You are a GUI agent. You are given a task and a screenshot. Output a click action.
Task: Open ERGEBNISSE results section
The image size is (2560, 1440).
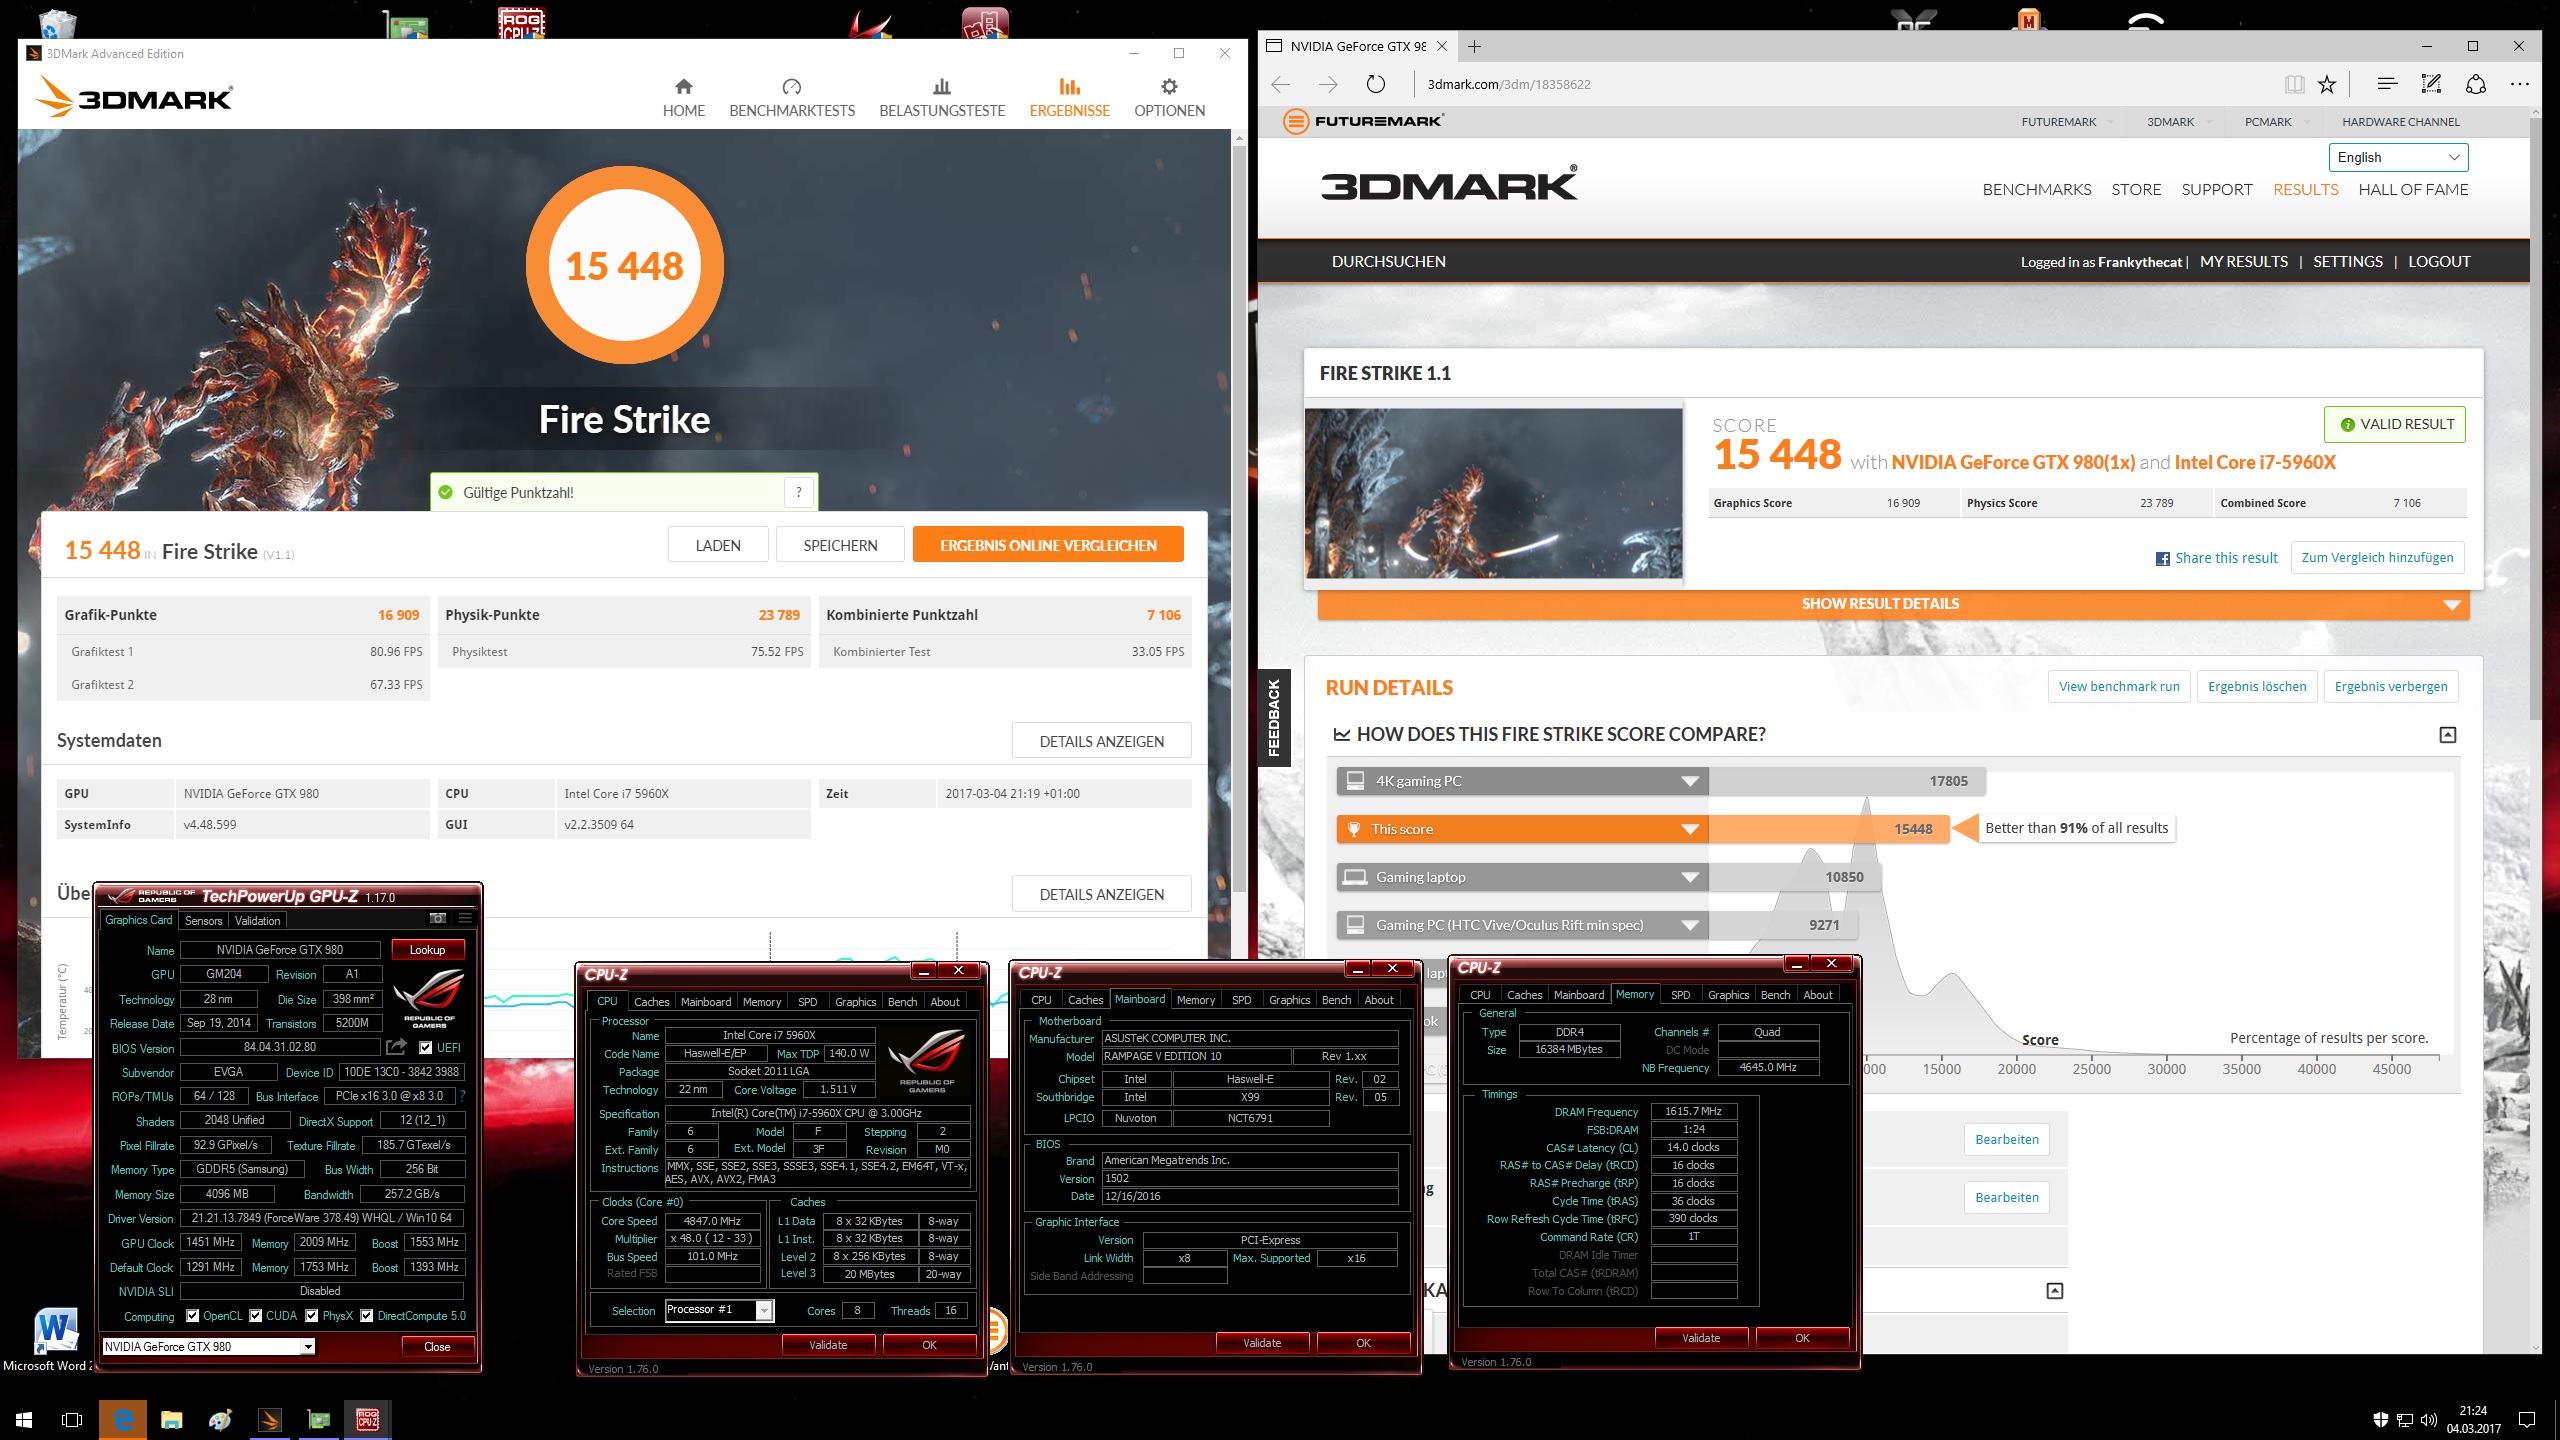(1069, 98)
